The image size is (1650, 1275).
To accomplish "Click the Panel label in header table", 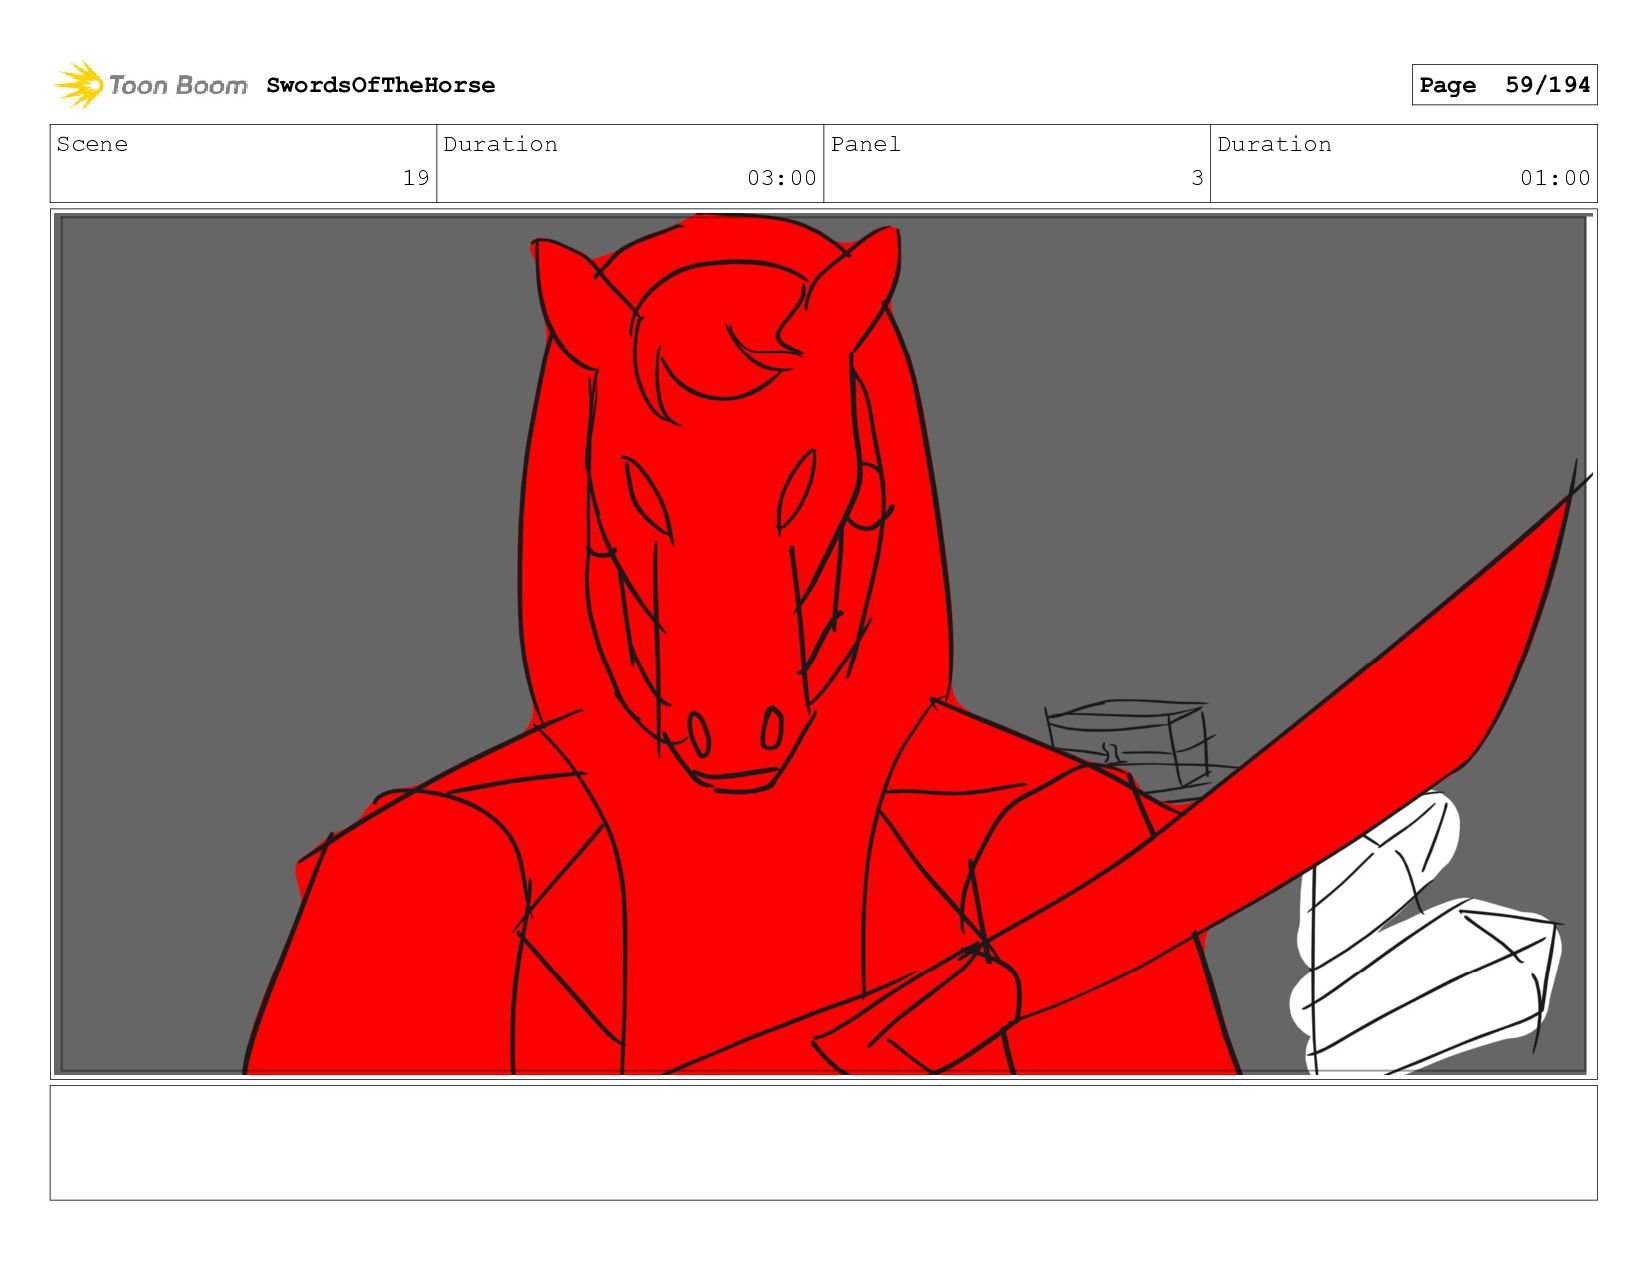I will (x=865, y=145).
